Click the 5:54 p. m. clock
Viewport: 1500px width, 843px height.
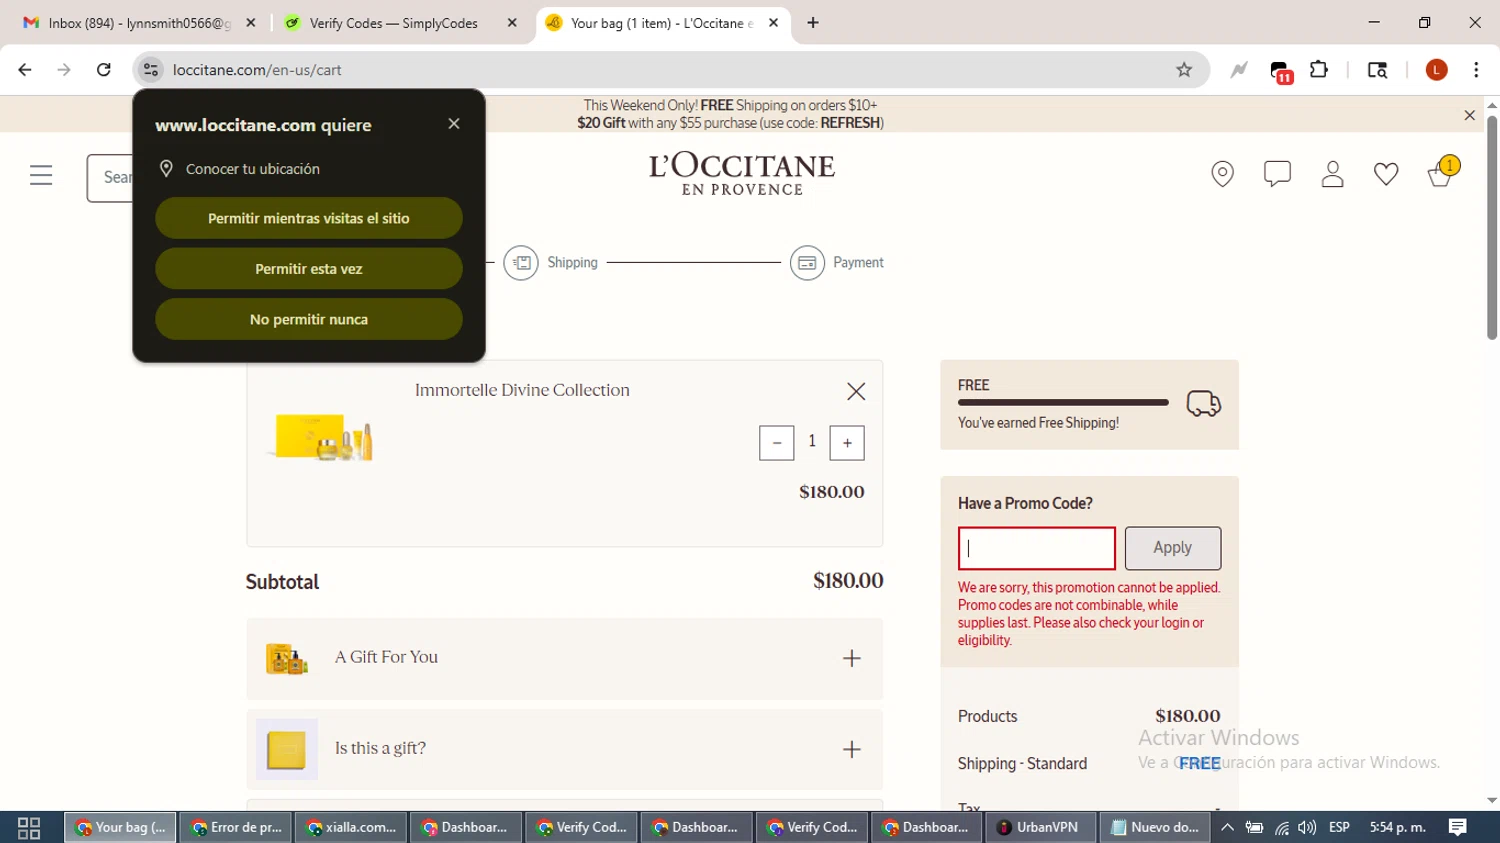point(1397,828)
